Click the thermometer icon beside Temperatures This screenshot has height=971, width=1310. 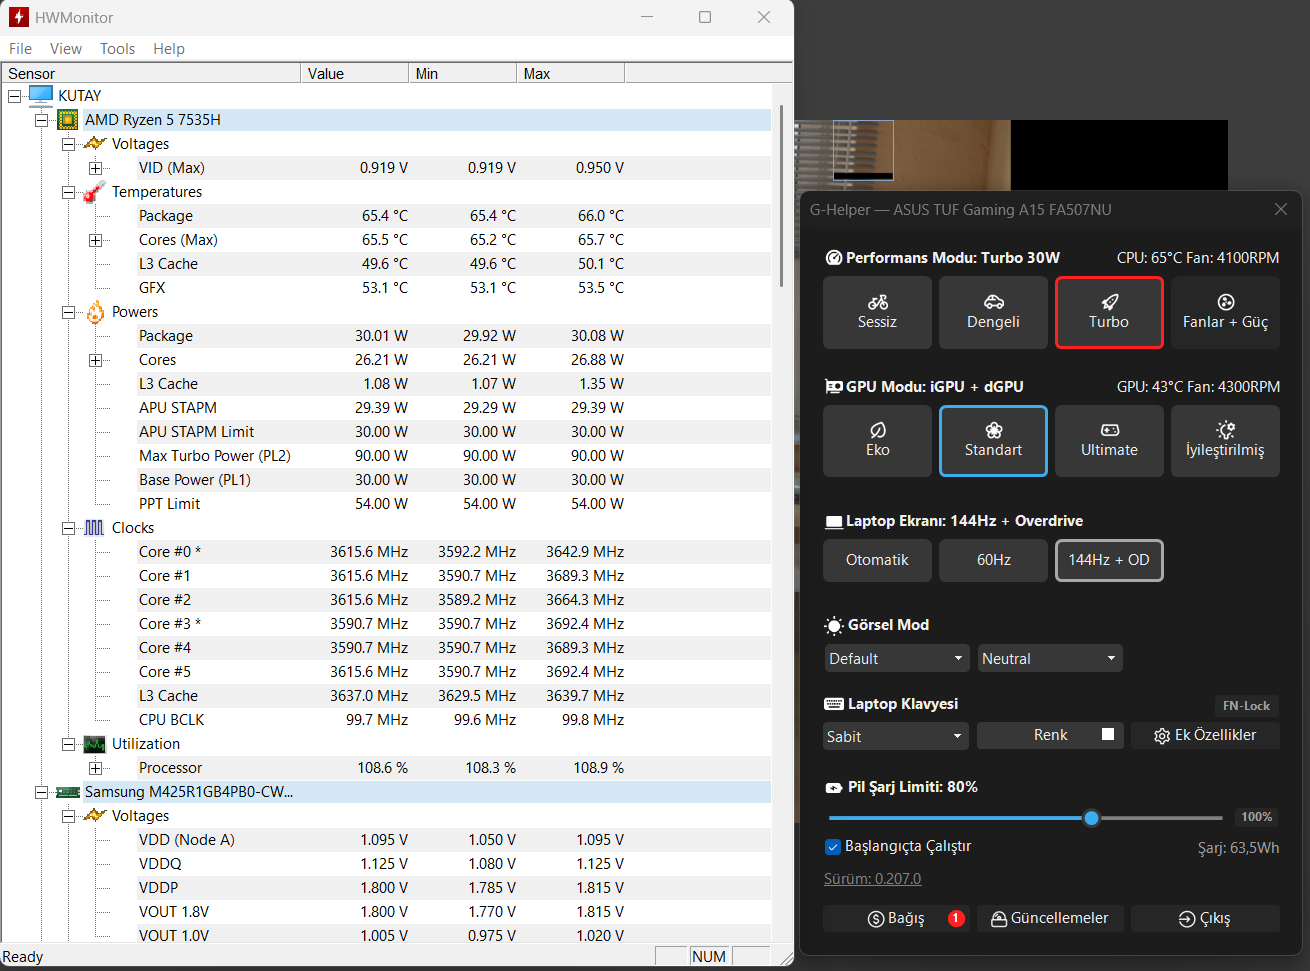(95, 191)
